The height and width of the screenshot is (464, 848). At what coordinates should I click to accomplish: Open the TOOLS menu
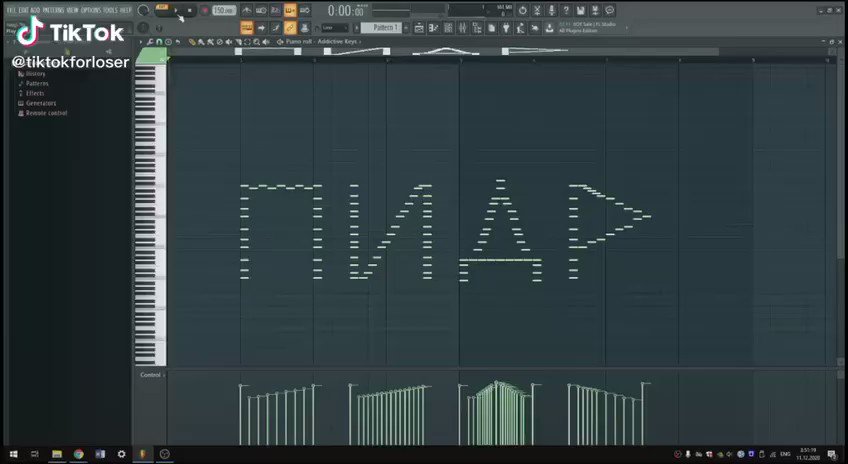pos(110,10)
